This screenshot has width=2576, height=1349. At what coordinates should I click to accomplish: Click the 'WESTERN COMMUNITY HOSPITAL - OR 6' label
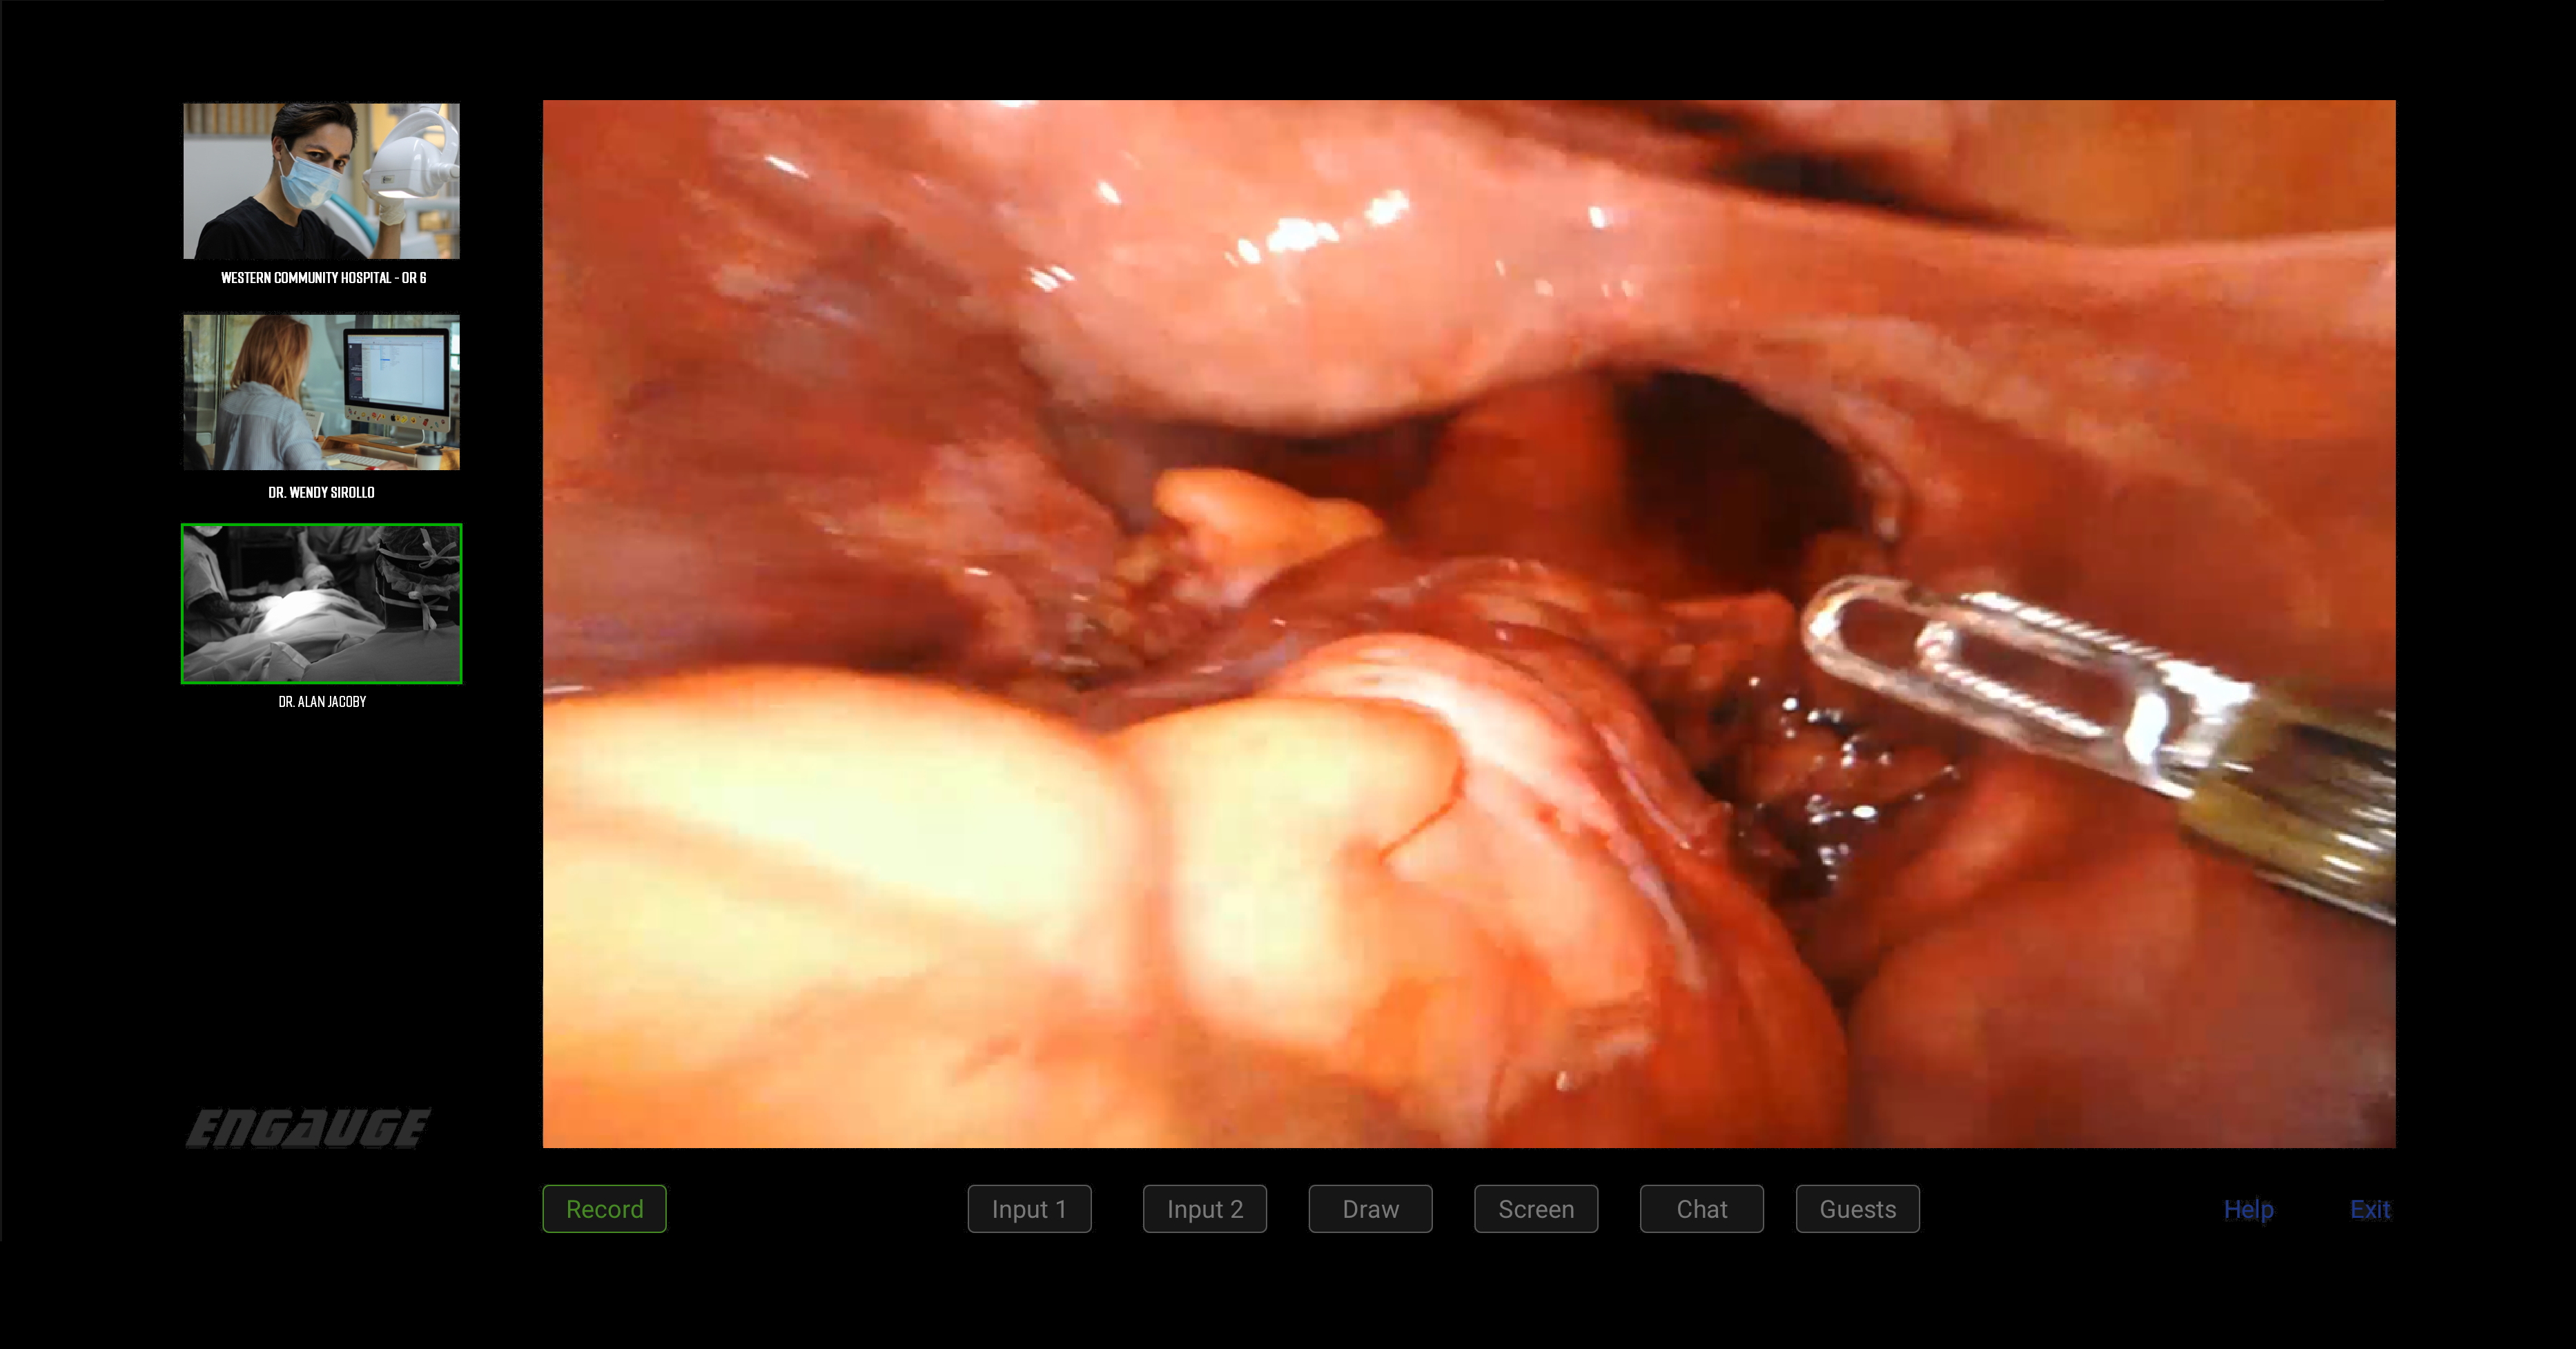coord(323,278)
